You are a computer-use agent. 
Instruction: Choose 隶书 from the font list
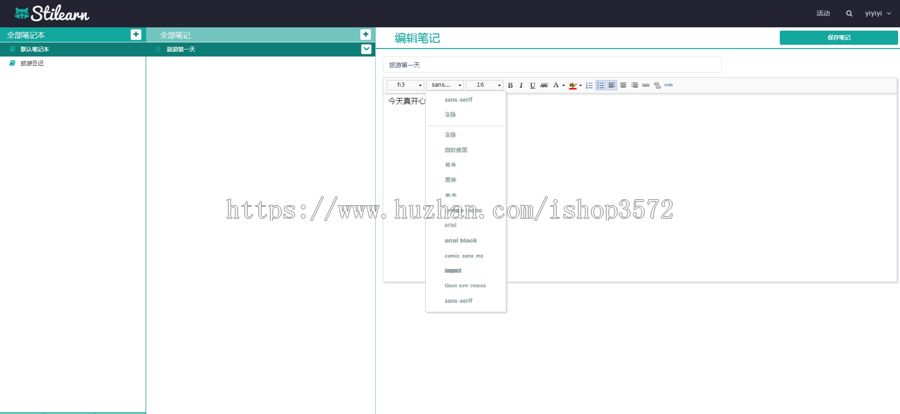point(451,195)
